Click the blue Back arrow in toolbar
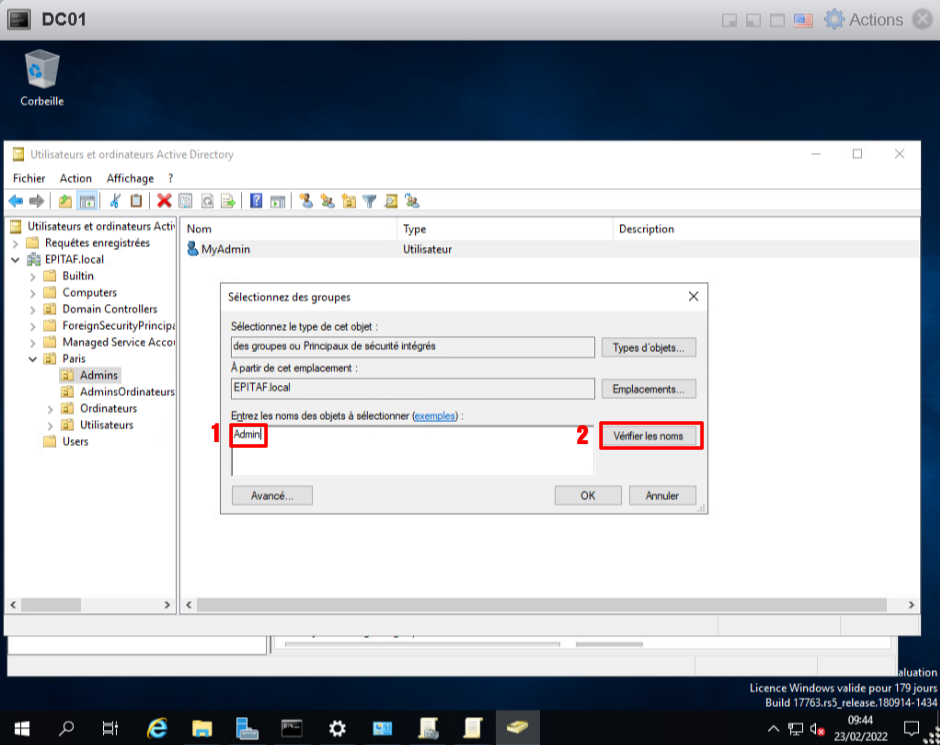The height and width of the screenshot is (745, 940). pyautogui.click(x=16, y=201)
